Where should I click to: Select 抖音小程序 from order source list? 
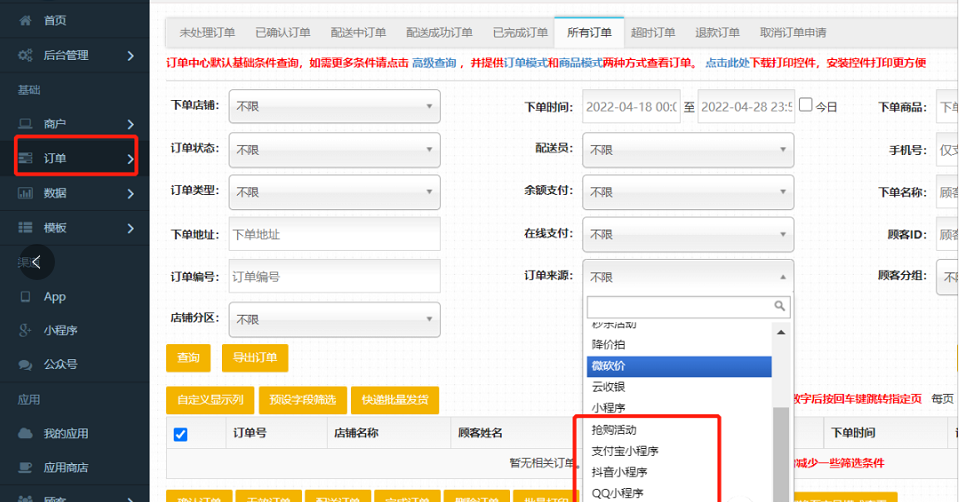(x=620, y=472)
